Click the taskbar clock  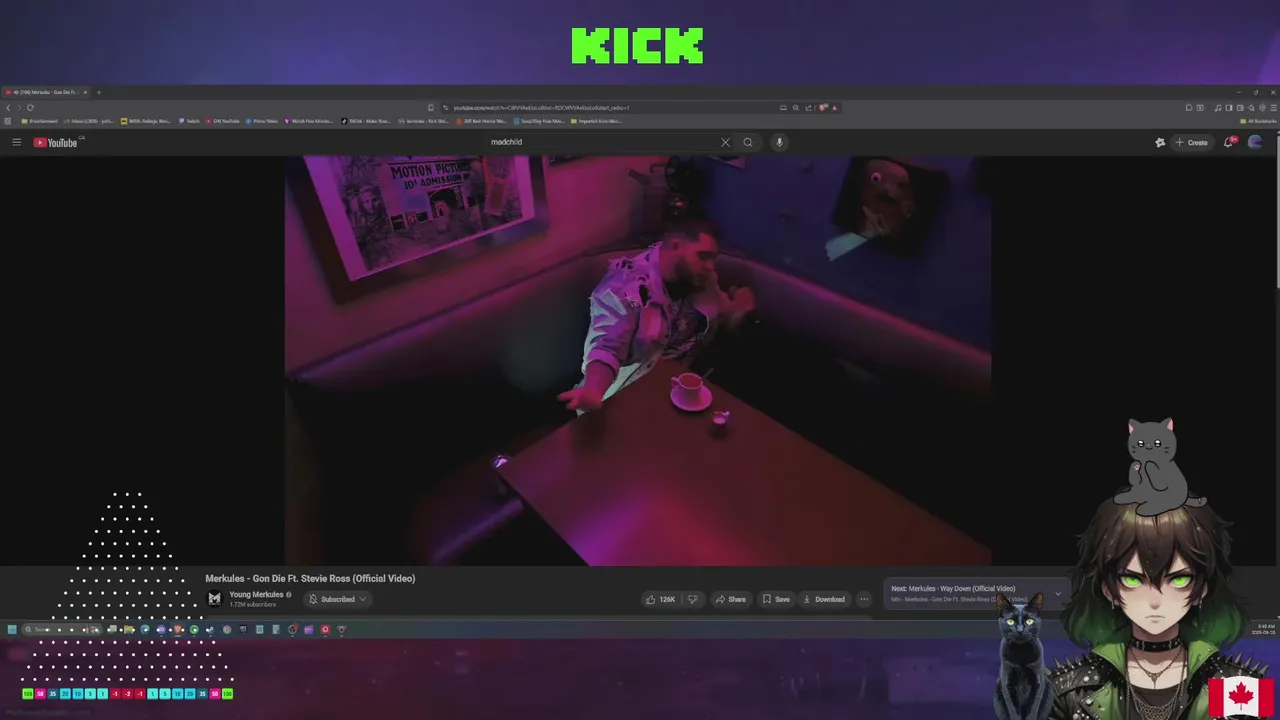click(x=1262, y=629)
